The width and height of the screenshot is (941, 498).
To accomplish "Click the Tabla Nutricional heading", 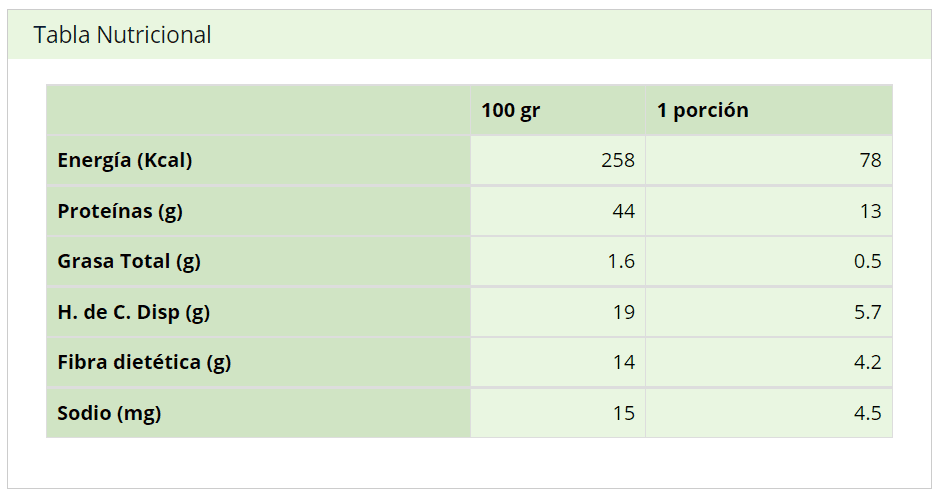I will coord(122,35).
